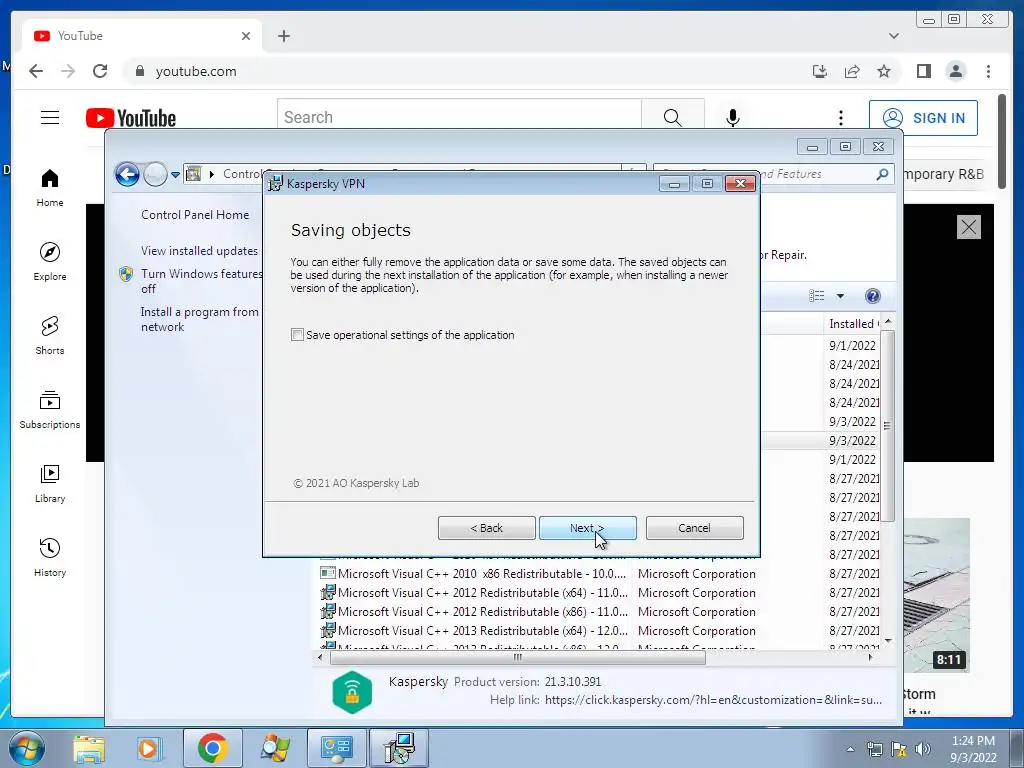Viewport: 1024px width, 768px height.
Task: Click the Back button in uninstaller
Action: [x=487, y=528]
